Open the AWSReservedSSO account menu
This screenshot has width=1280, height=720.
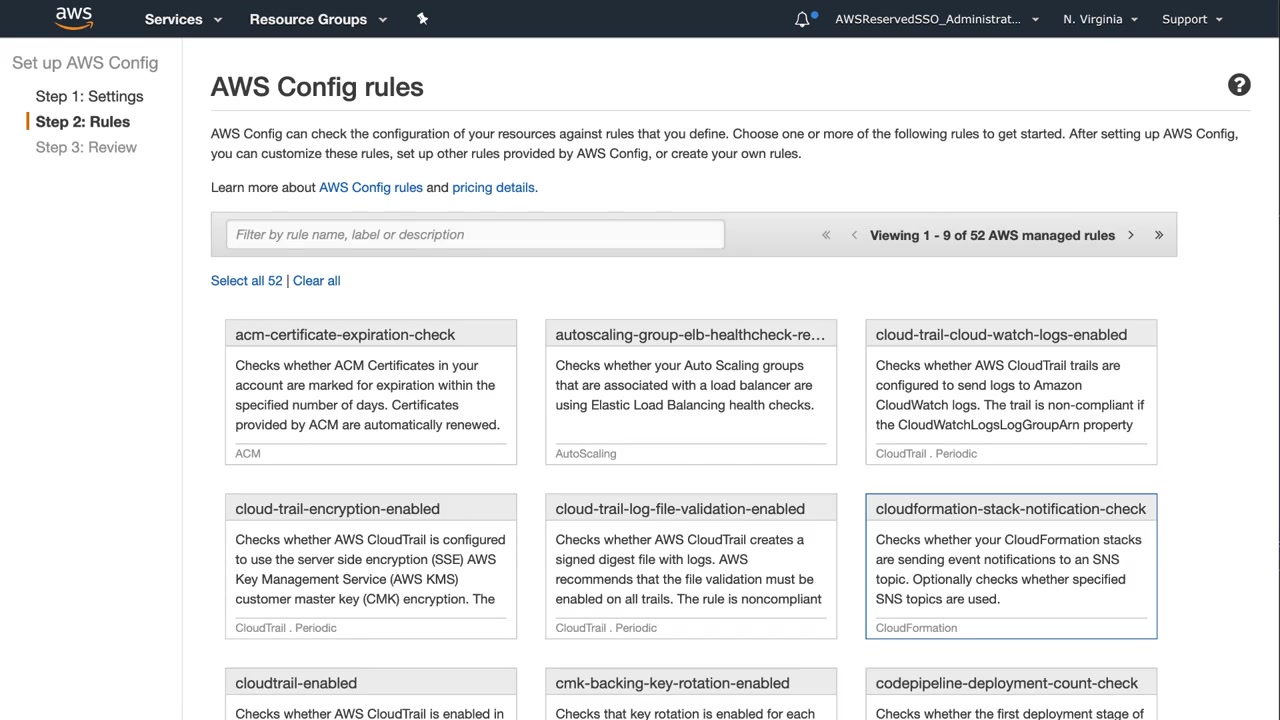point(937,19)
